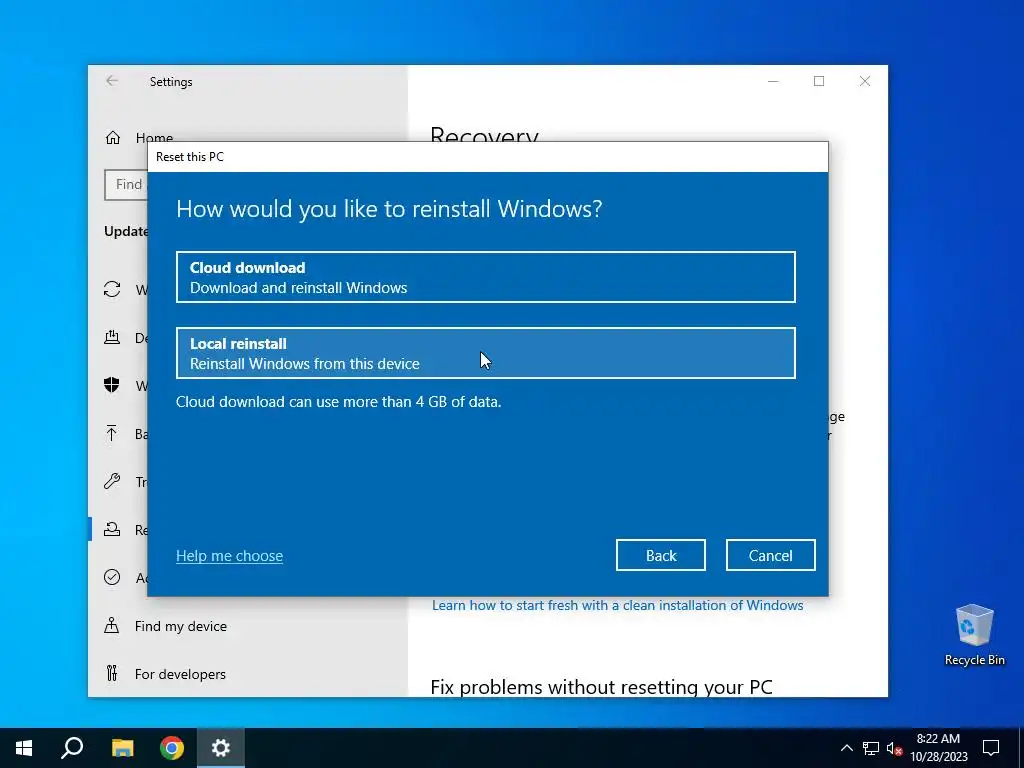1024x768 pixels.
Task: Close the Settings window
Action: tap(865, 81)
